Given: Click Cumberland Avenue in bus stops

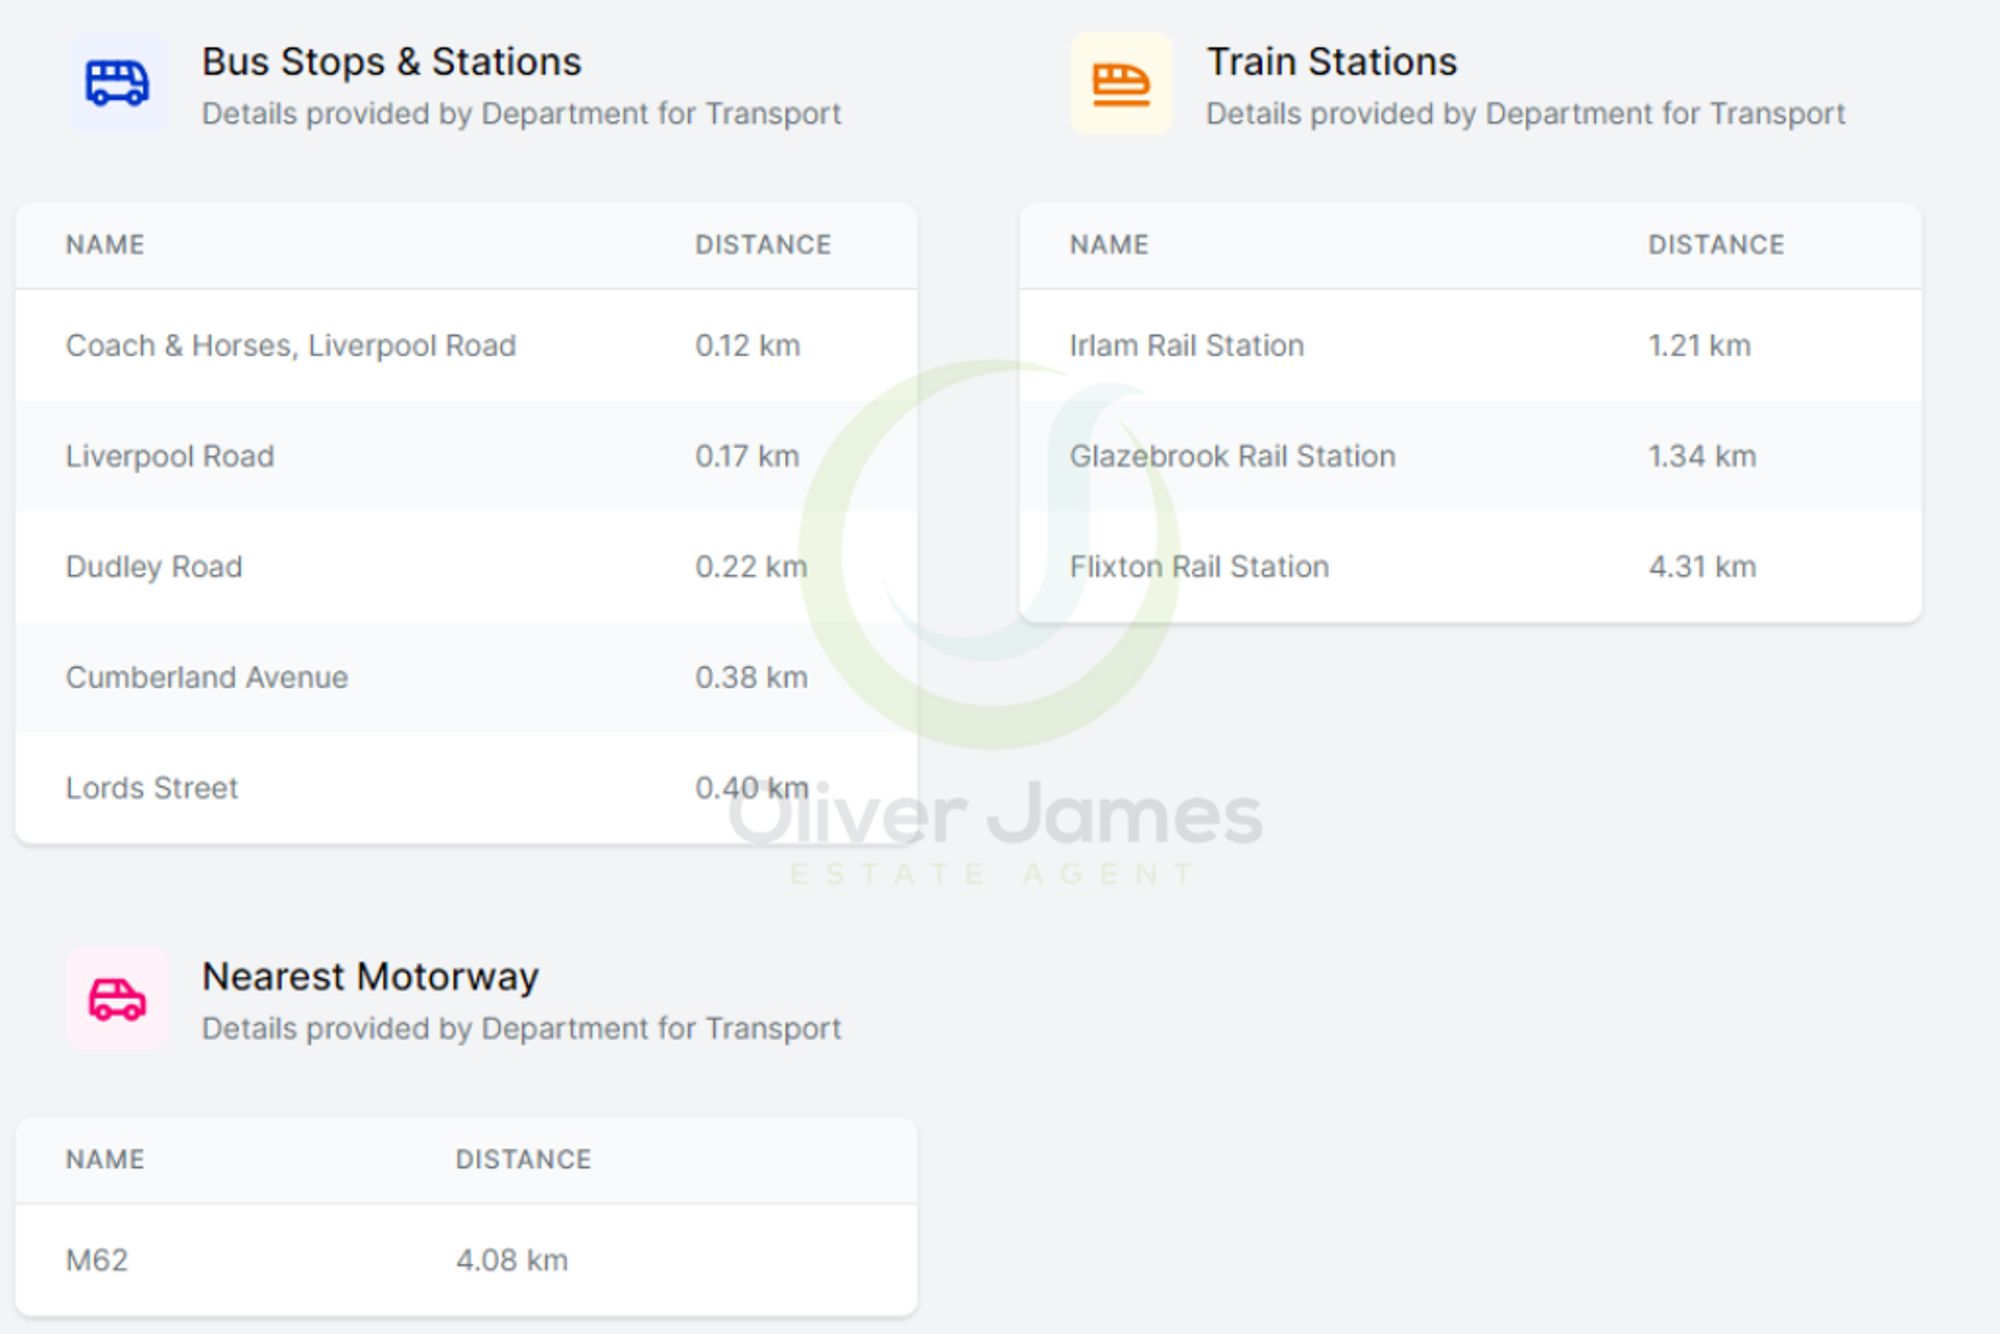Looking at the screenshot, I should coord(207,678).
